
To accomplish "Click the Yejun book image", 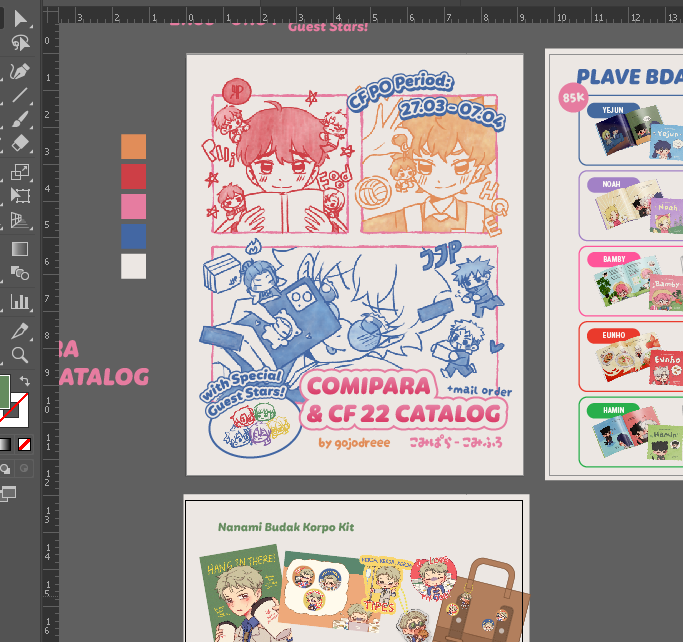I will point(640,132).
